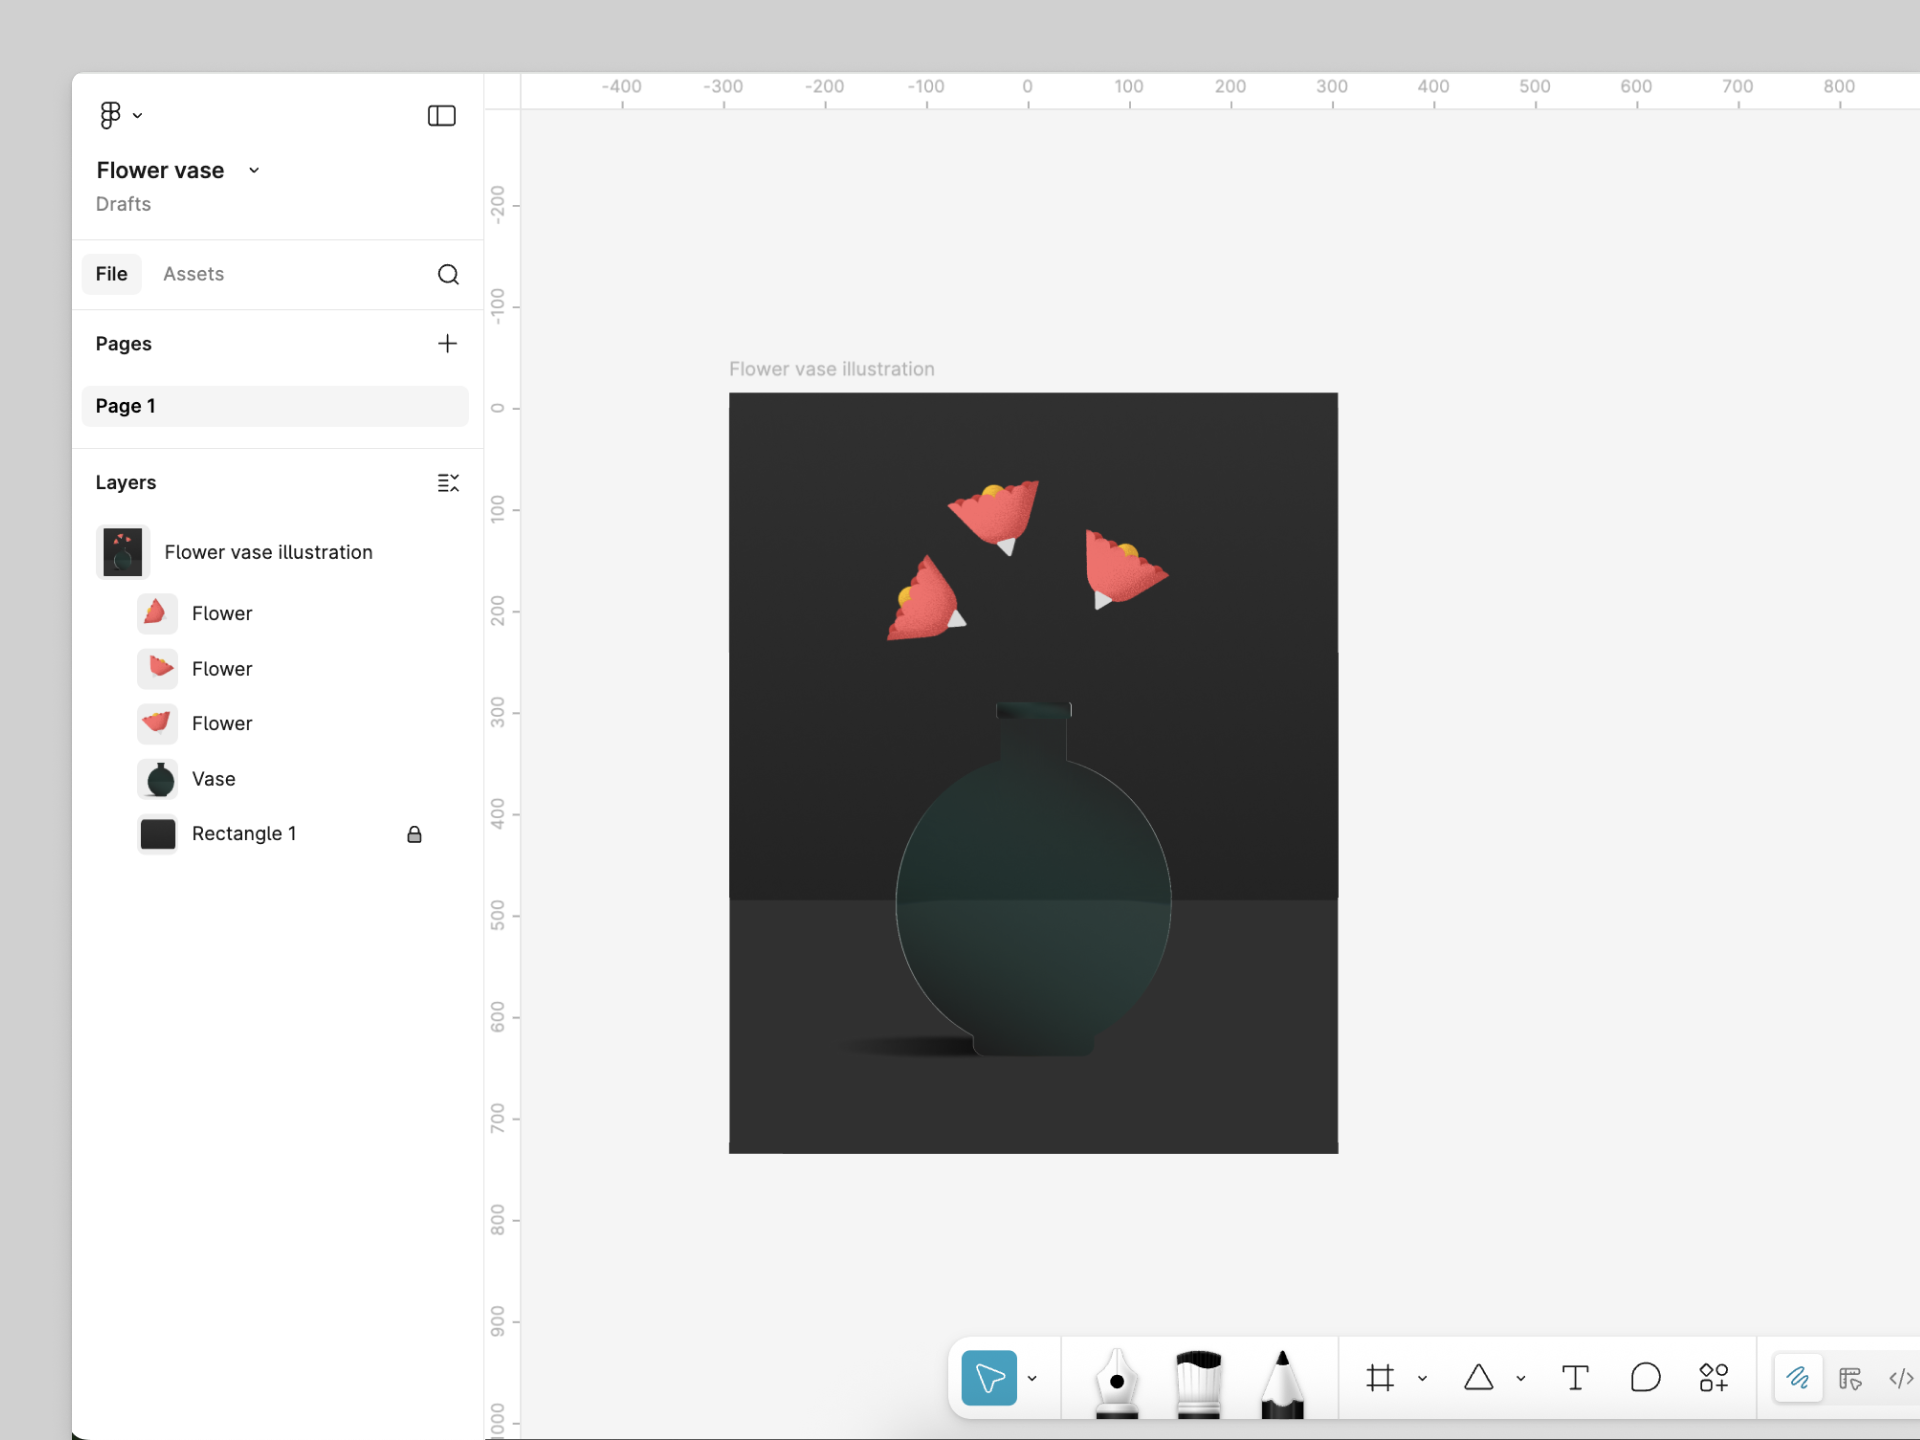Expand the shape tools dropdown arrow
The image size is (1920, 1440).
[1521, 1378]
